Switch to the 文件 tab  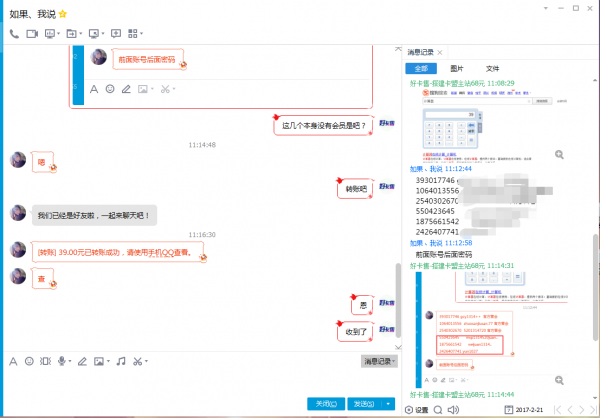coord(492,68)
